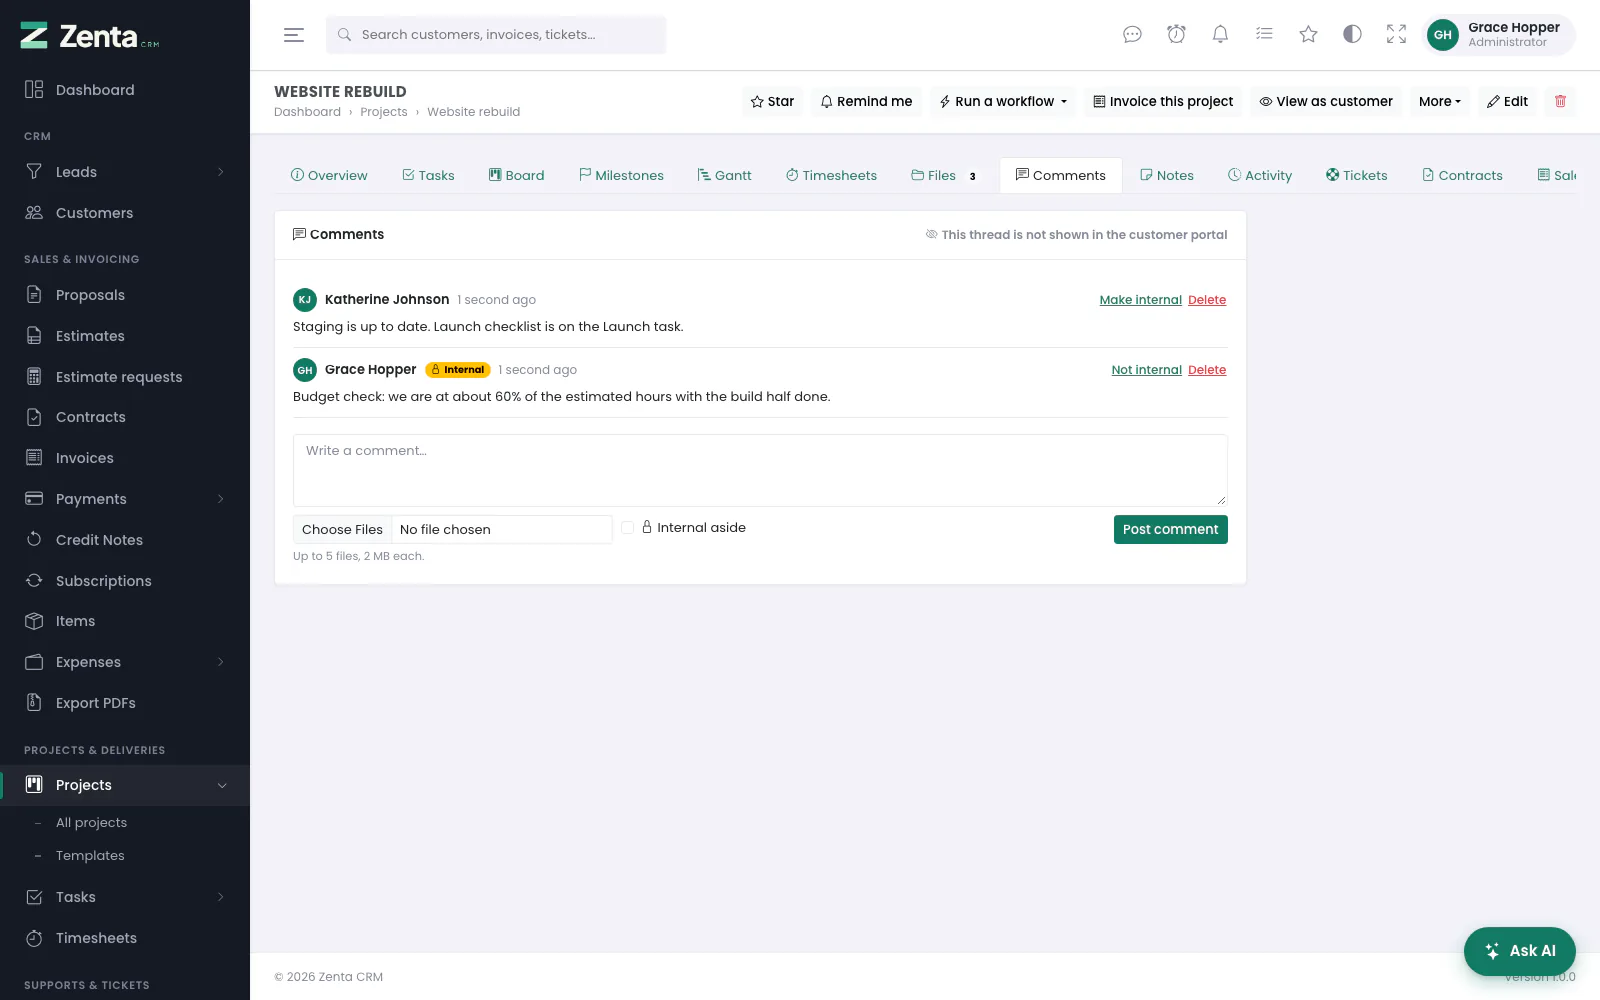1600x1000 pixels.
Task: Open the reminders alarm clock icon
Action: pos(1176,35)
